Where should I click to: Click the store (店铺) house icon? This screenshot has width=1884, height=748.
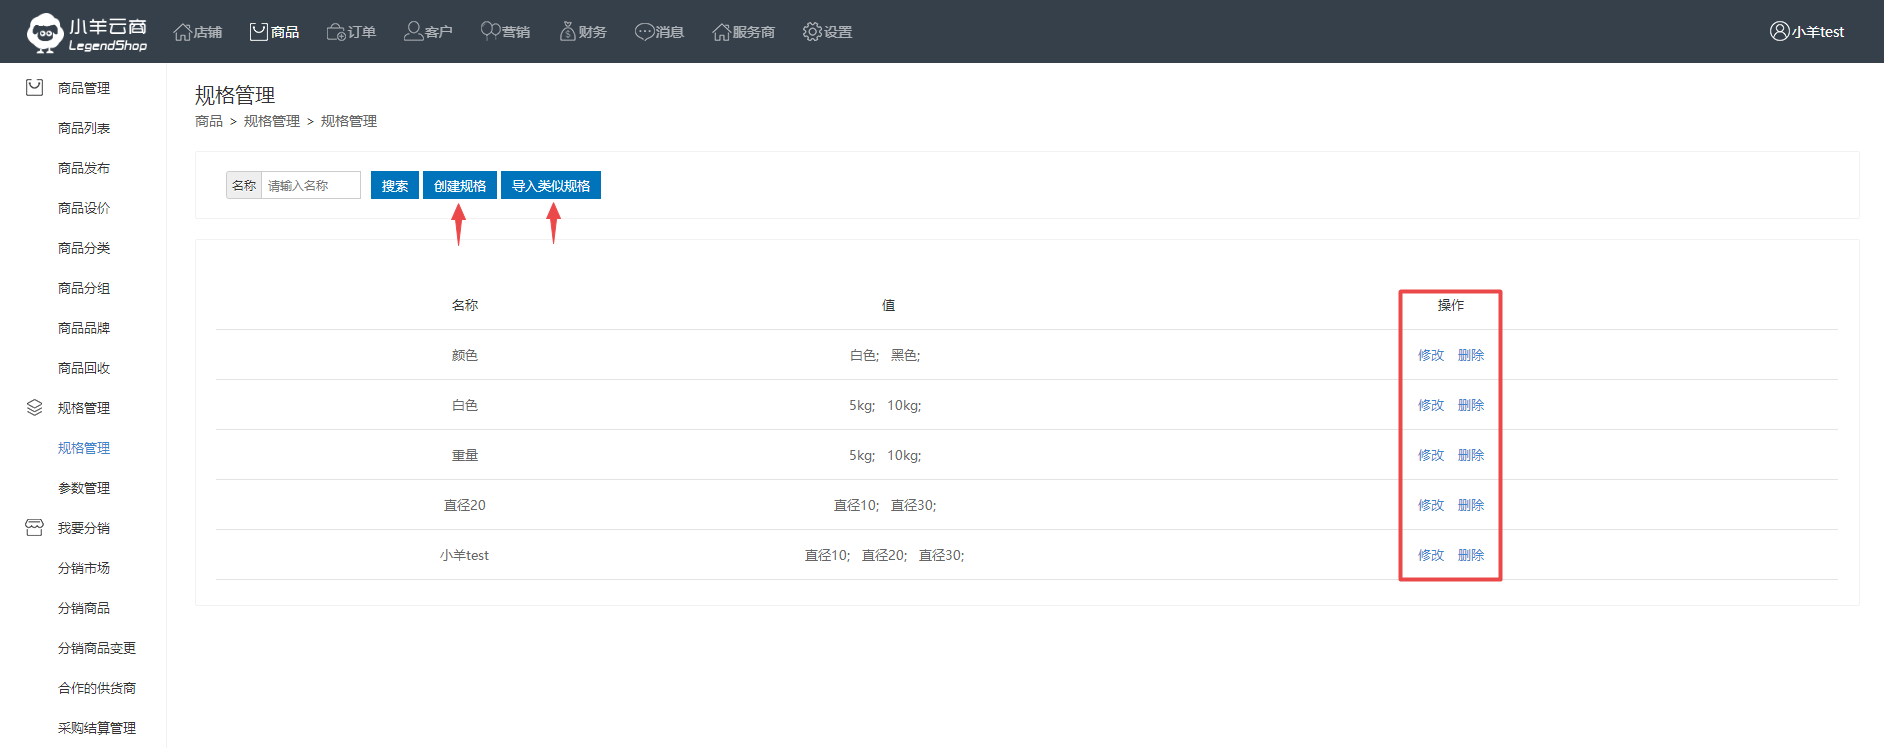[x=182, y=32]
